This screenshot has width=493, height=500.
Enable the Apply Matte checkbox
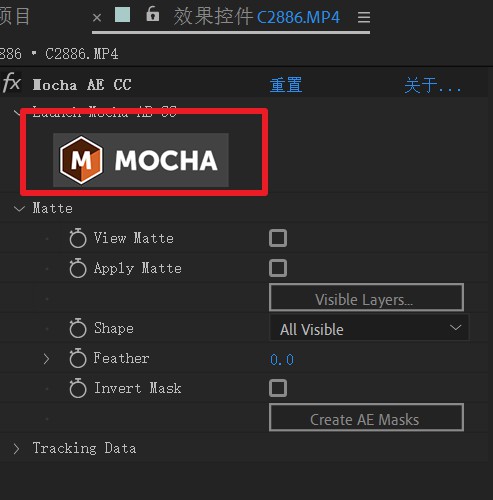tap(278, 268)
